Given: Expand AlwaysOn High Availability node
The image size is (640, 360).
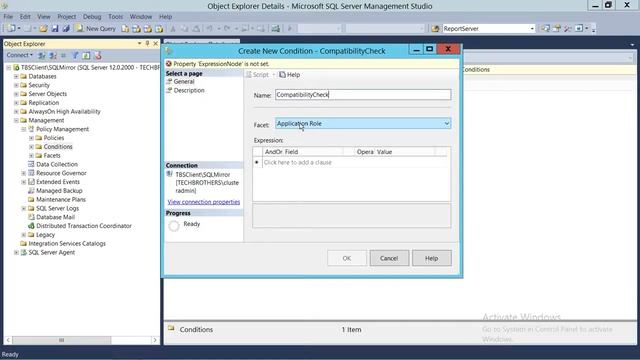Looking at the screenshot, I should click(x=16, y=111).
